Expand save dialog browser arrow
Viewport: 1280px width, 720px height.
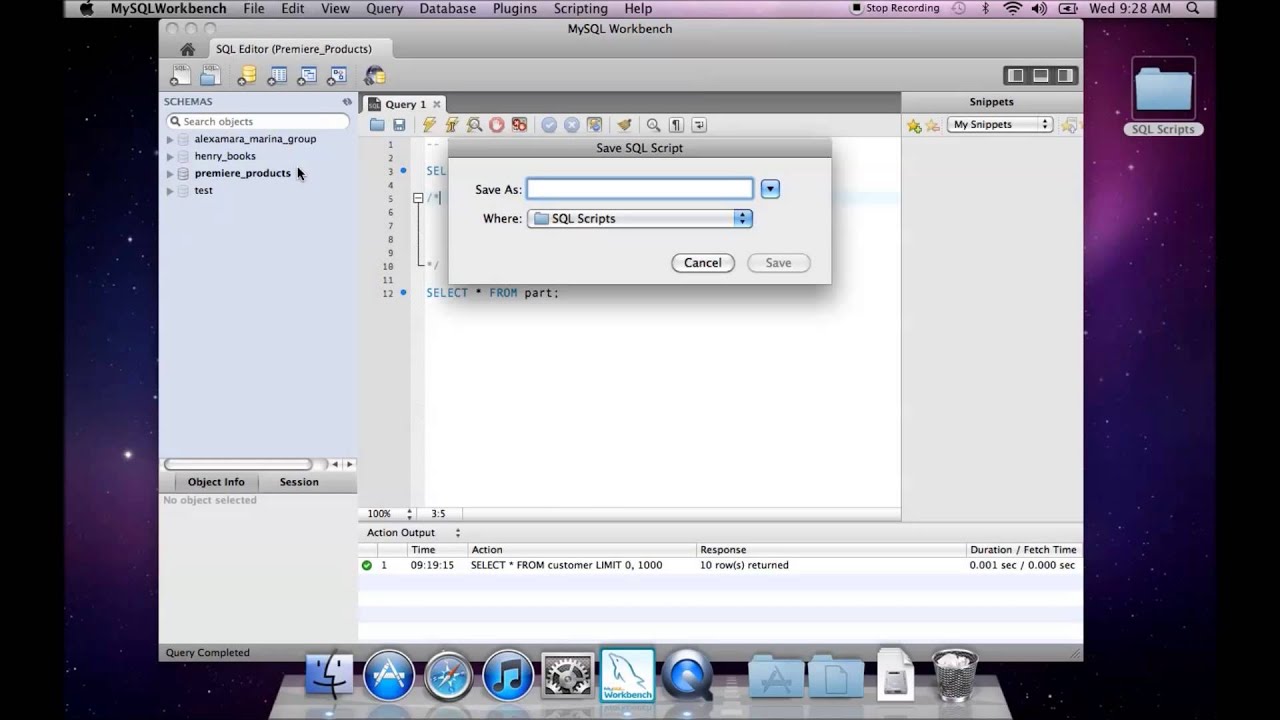770,189
